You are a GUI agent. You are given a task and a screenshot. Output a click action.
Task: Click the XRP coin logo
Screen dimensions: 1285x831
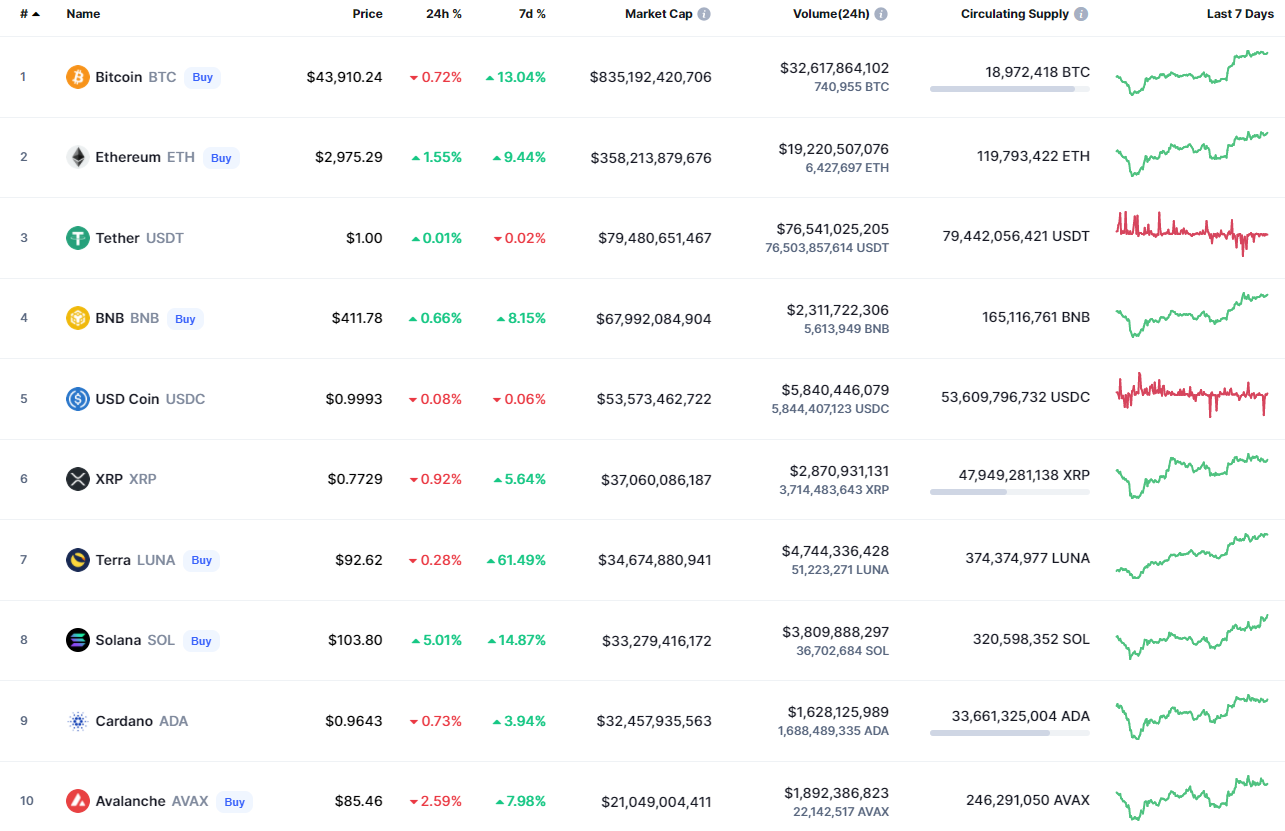pos(78,479)
